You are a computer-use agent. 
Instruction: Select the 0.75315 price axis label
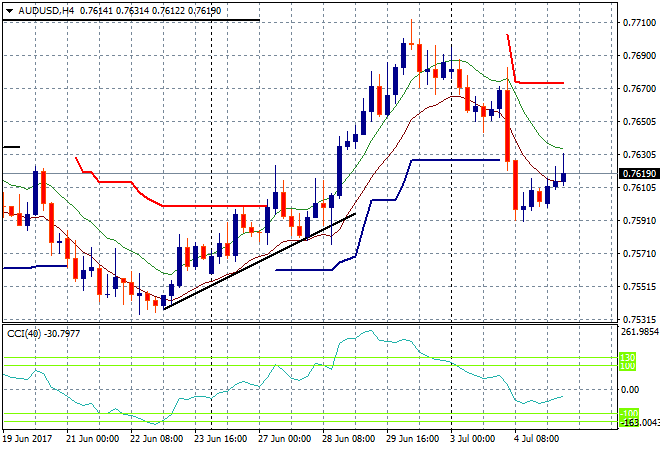pyautogui.click(x=639, y=320)
